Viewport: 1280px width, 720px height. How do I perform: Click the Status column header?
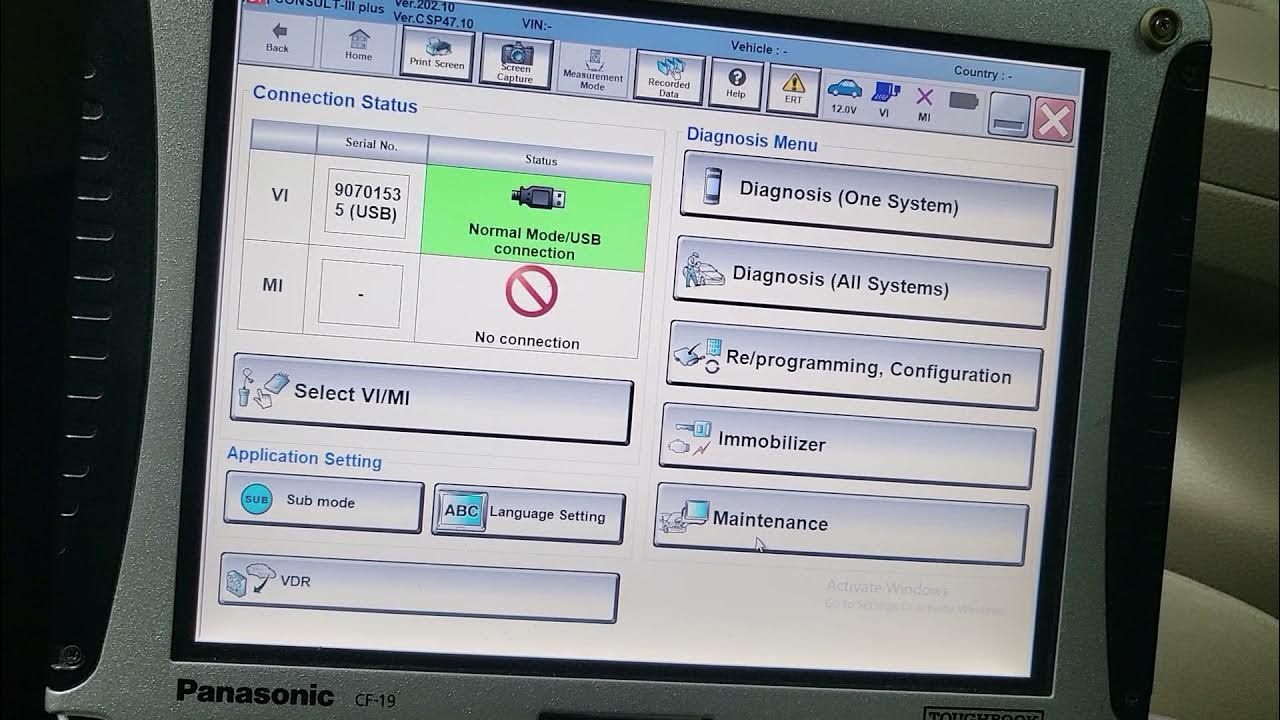coord(541,159)
